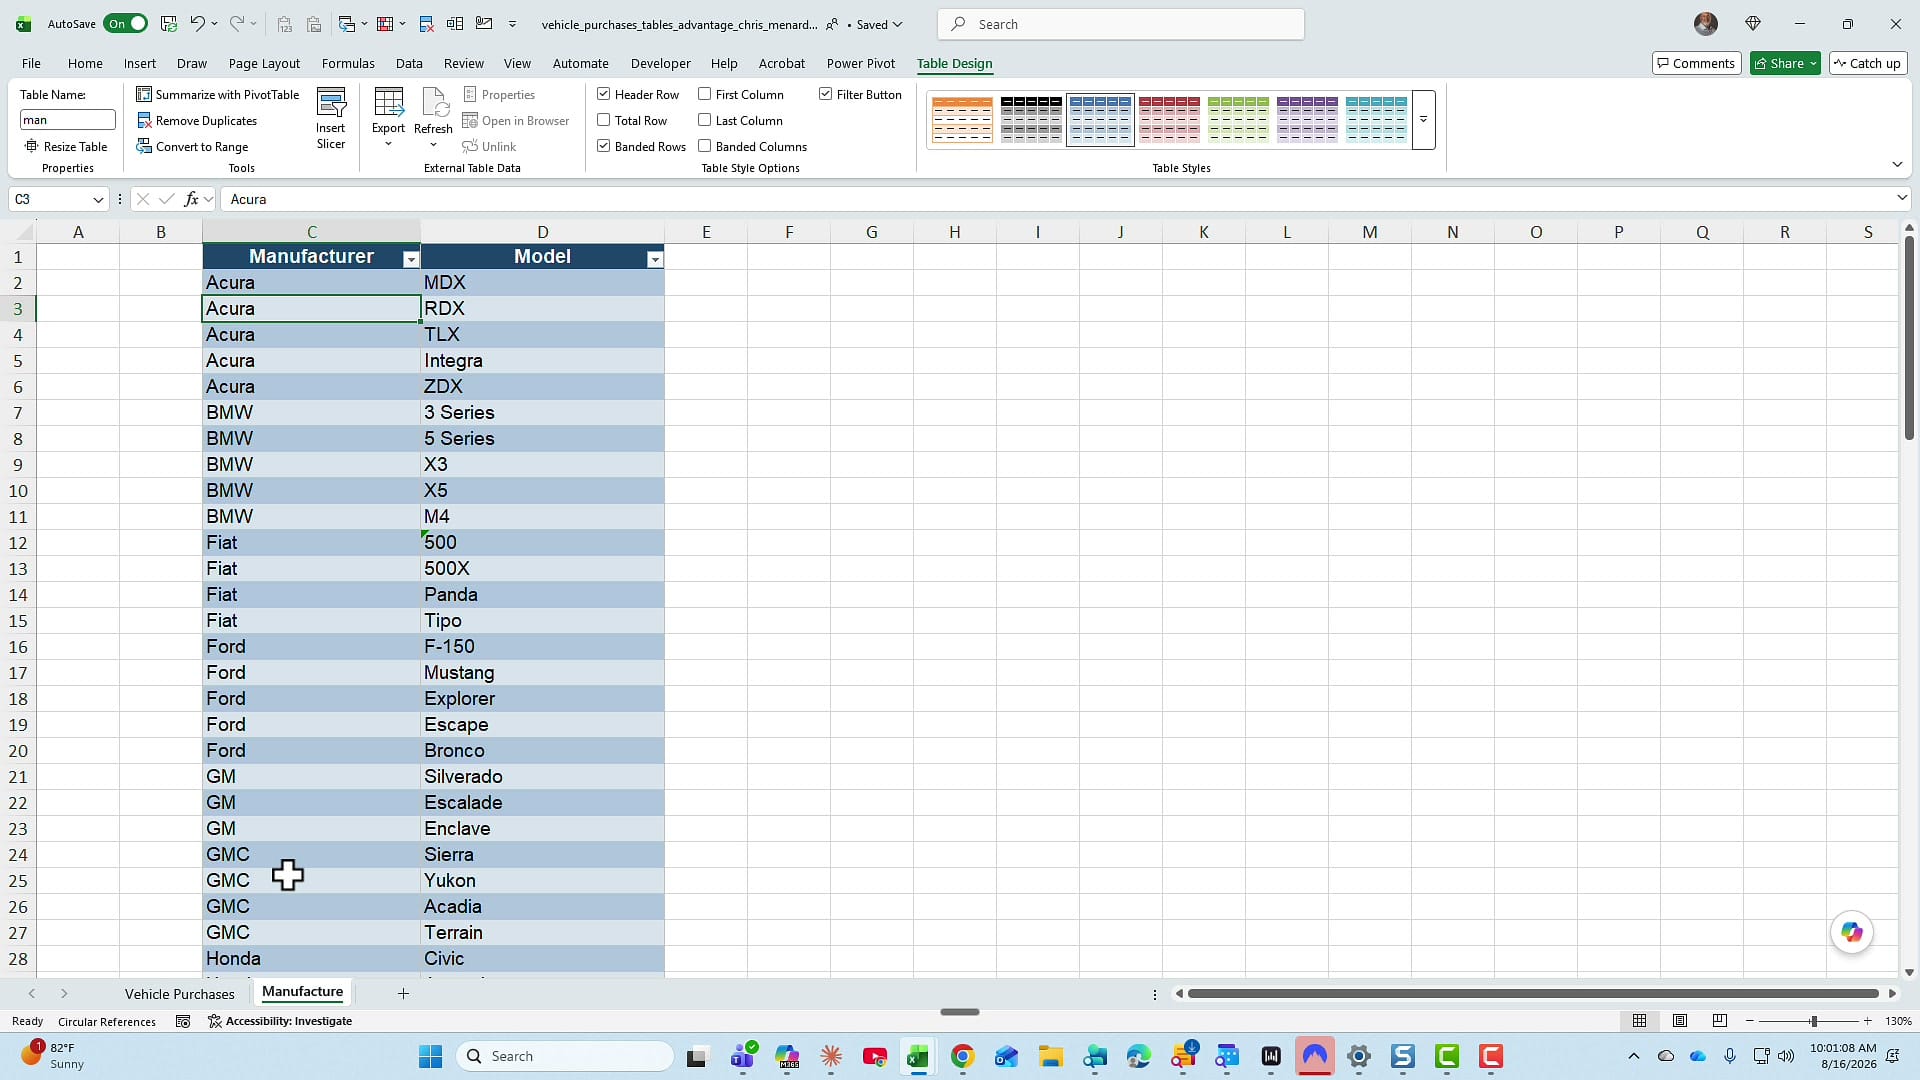Open the Name Box dropdown arrow
This screenshot has height=1080, width=1920.
(98, 199)
